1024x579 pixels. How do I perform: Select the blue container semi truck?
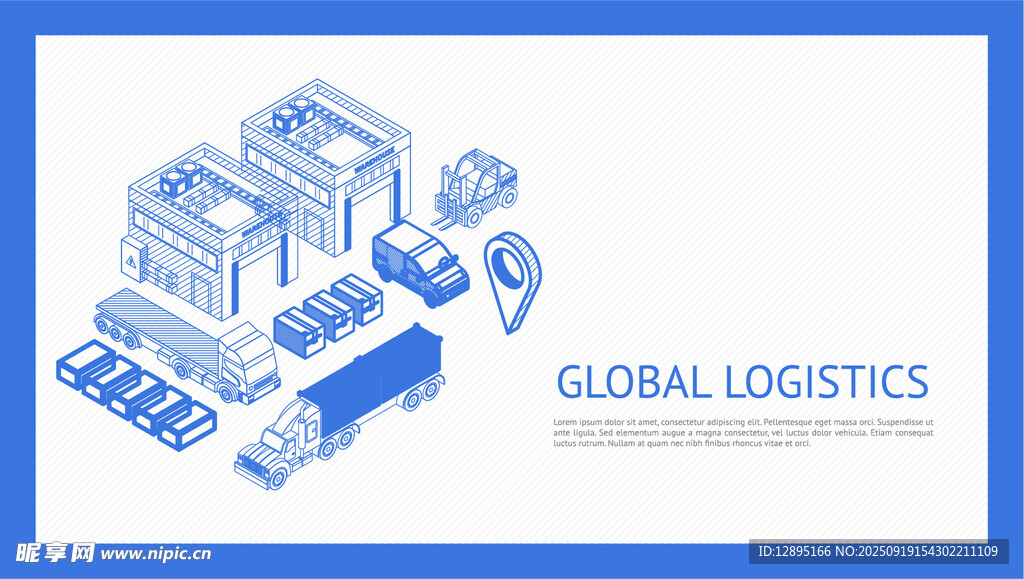tap(339, 406)
